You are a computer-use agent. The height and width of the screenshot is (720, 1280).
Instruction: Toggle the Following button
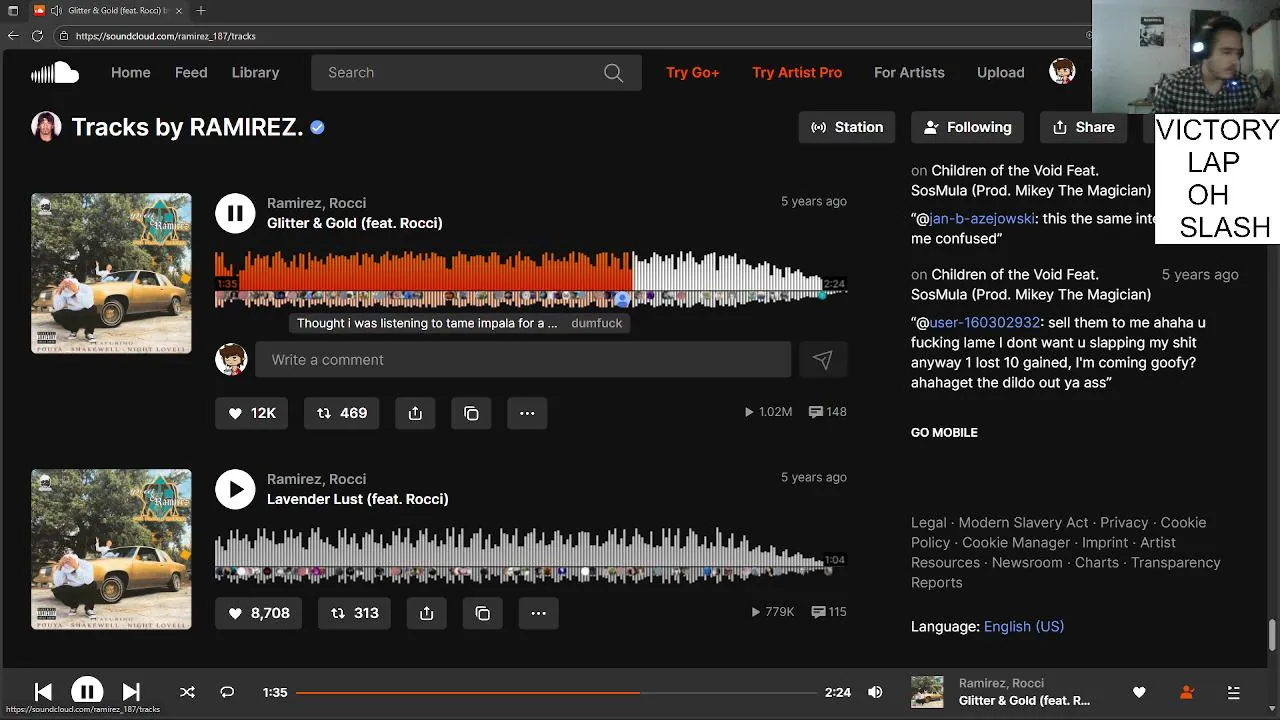(967, 127)
